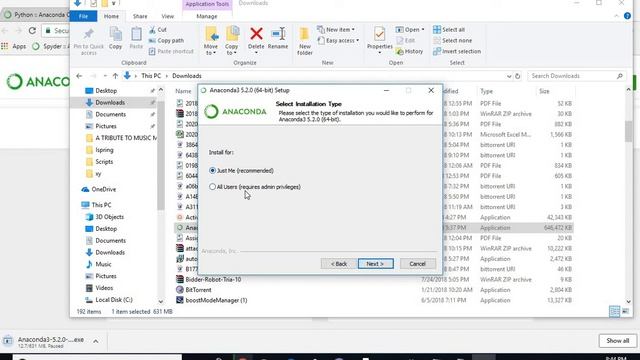This screenshot has width=640, height=360.
Task: Open the Share ribbon tab
Action: [140, 16]
